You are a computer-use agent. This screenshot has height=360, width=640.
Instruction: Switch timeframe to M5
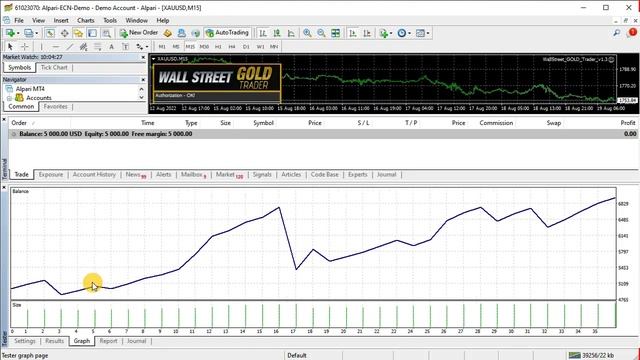pyautogui.click(x=176, y=47)
